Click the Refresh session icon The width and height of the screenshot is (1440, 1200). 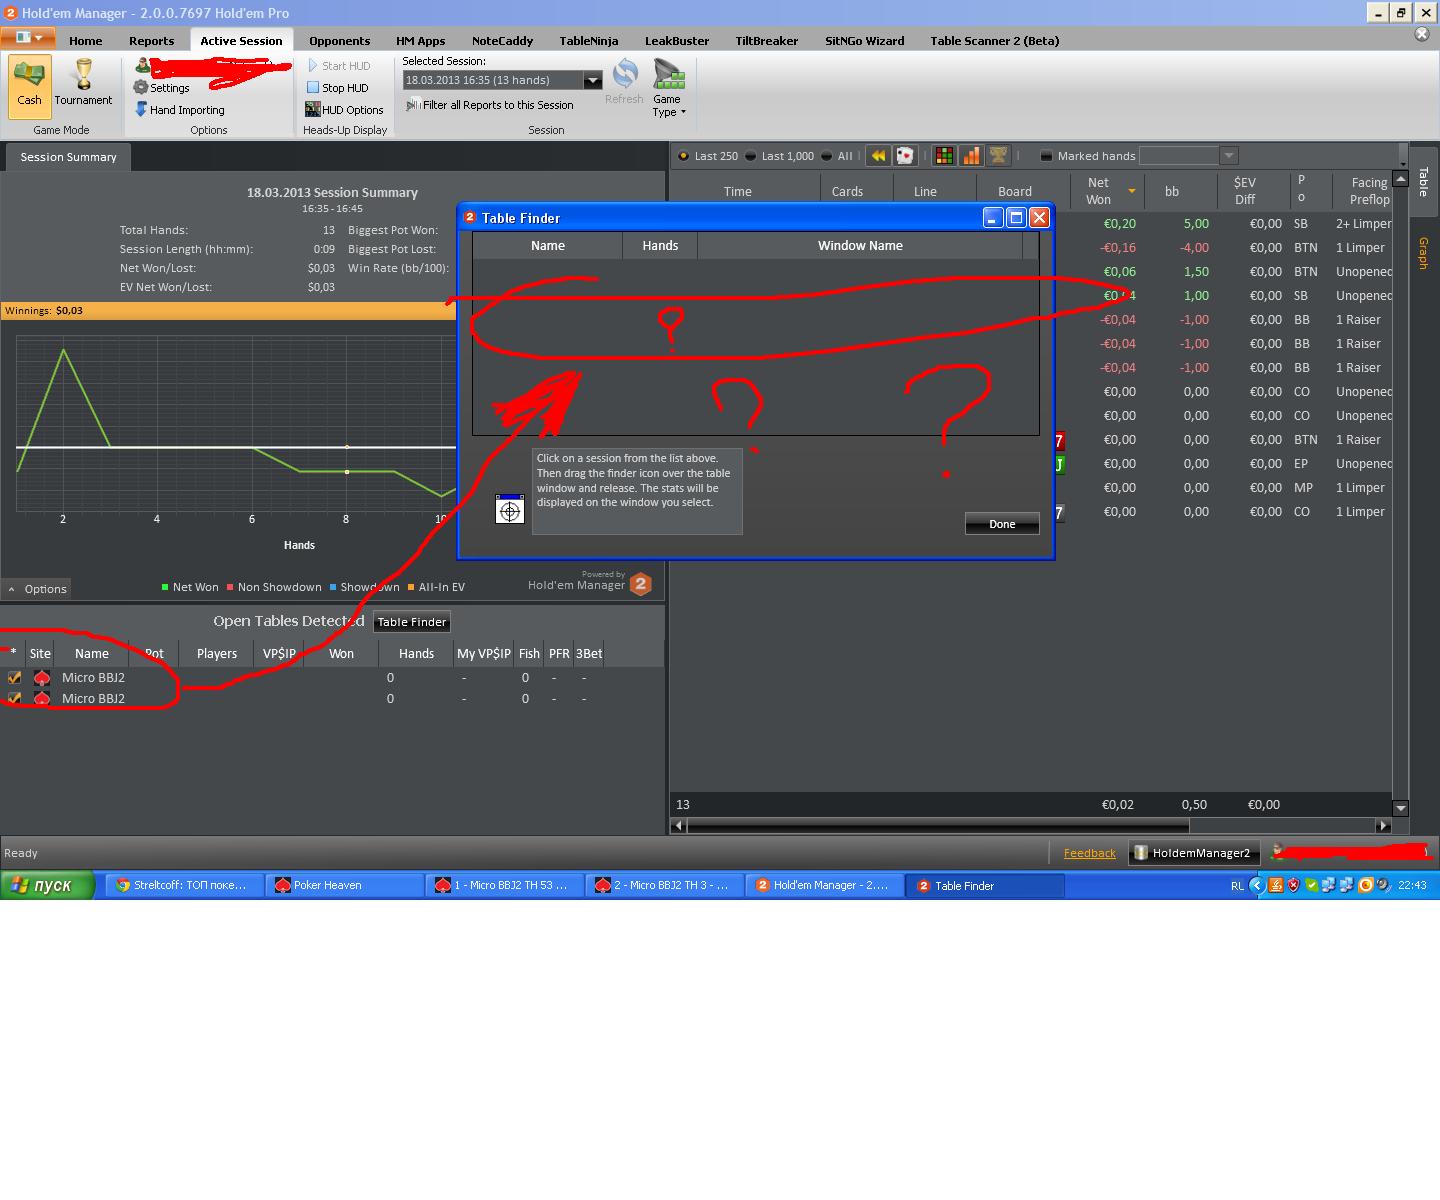(x=625, y=82)
